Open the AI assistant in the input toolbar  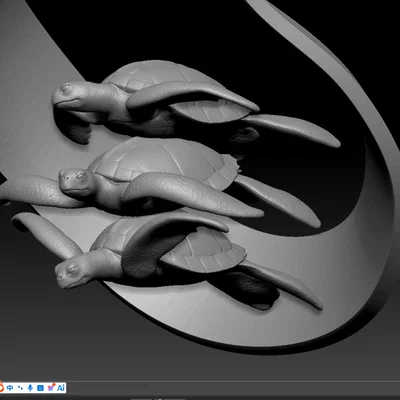pos(60,388)
